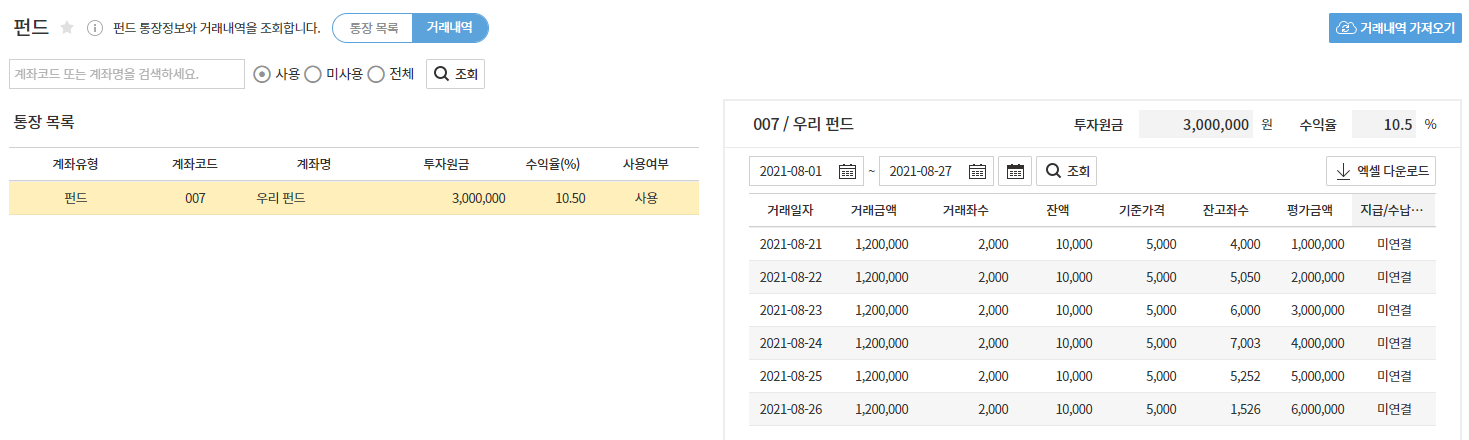Download transactions with 엑셀 다운로드
1469x440 pixels.
click(x=1381, y=171)
